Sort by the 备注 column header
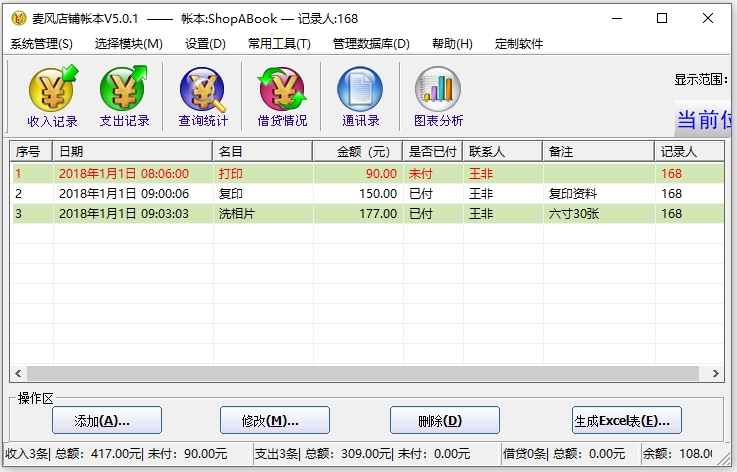 (599, 151)
